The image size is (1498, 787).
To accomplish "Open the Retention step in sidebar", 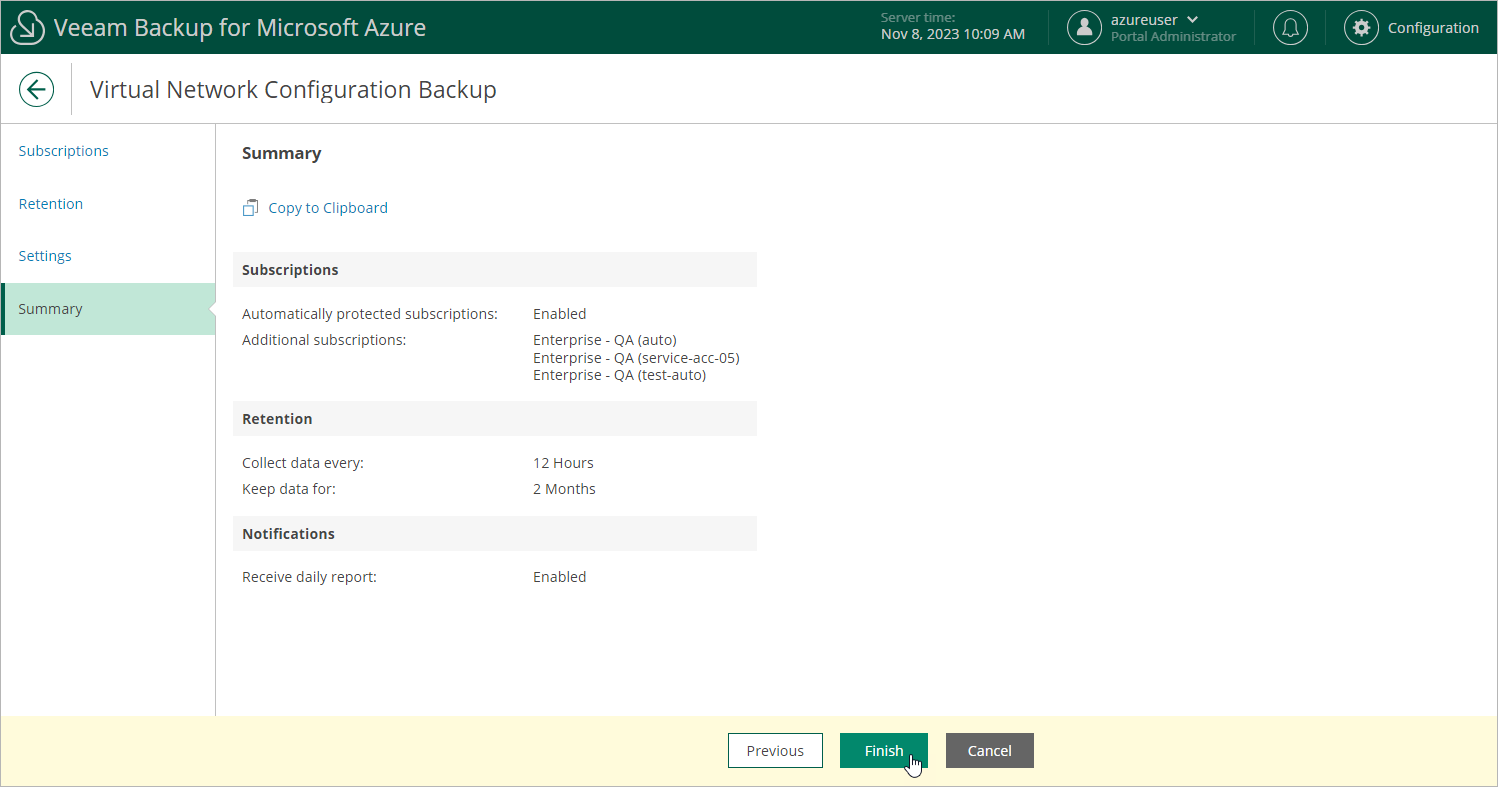I will pos(51,204).
